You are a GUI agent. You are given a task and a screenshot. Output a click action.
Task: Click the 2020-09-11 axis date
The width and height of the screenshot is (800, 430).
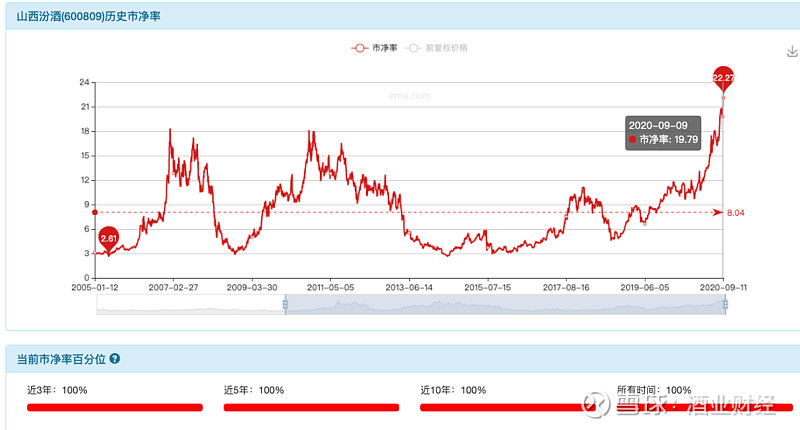723,288
